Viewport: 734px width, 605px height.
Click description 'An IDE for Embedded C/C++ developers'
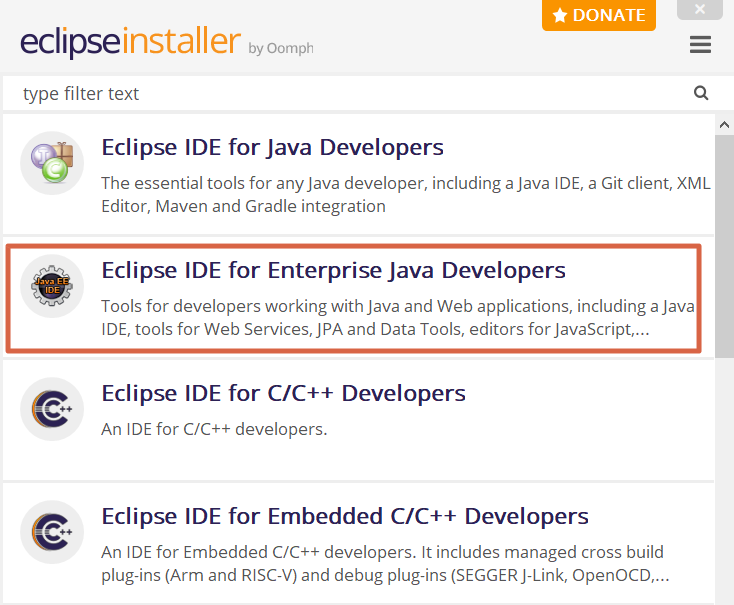pos(385,563)
